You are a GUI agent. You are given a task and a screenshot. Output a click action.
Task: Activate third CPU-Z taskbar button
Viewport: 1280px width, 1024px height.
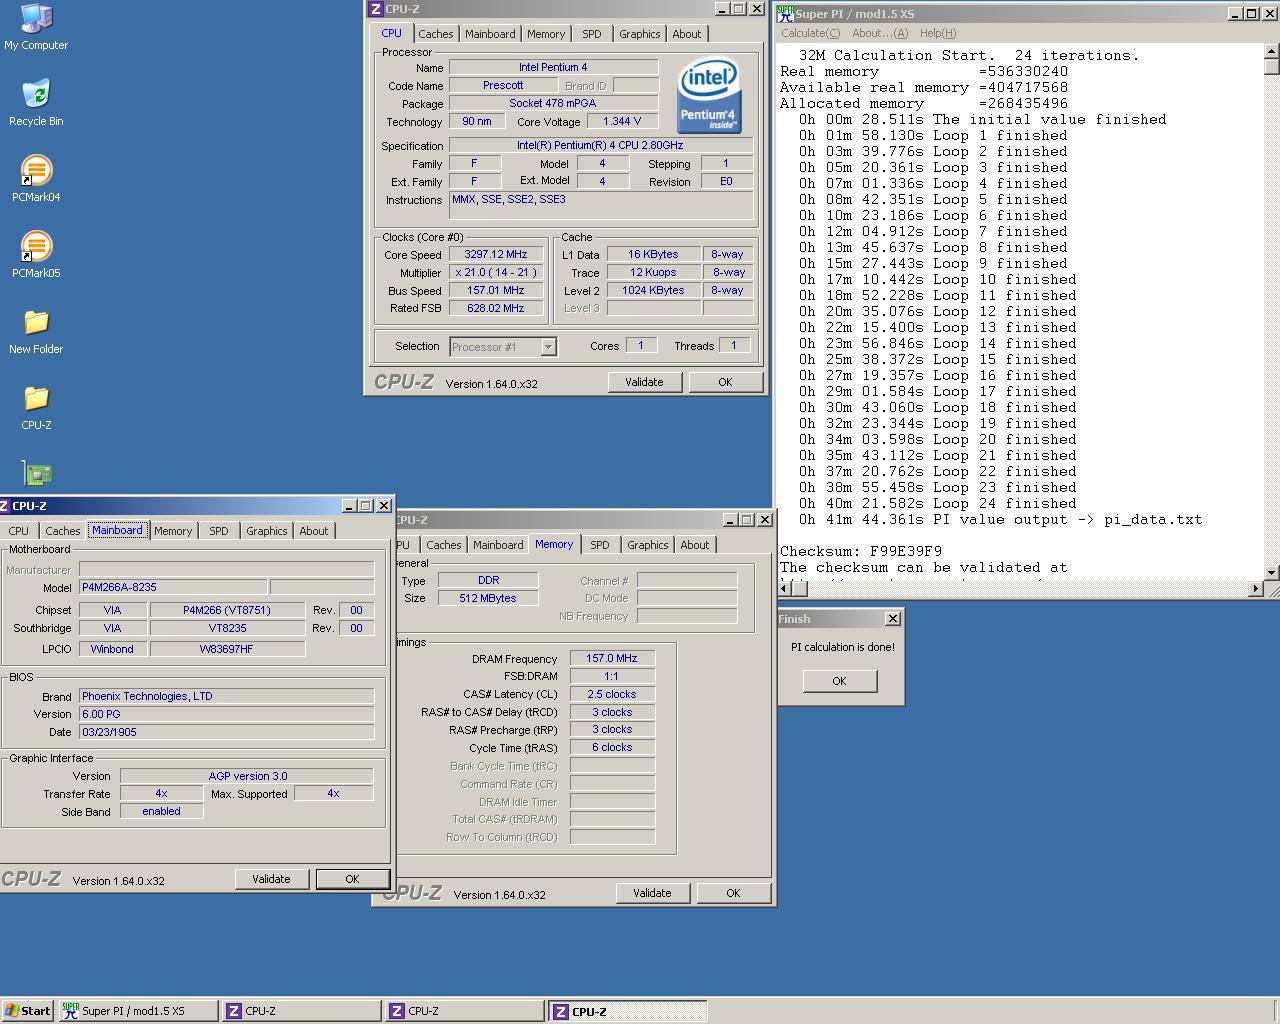(x=628, y=1011)
